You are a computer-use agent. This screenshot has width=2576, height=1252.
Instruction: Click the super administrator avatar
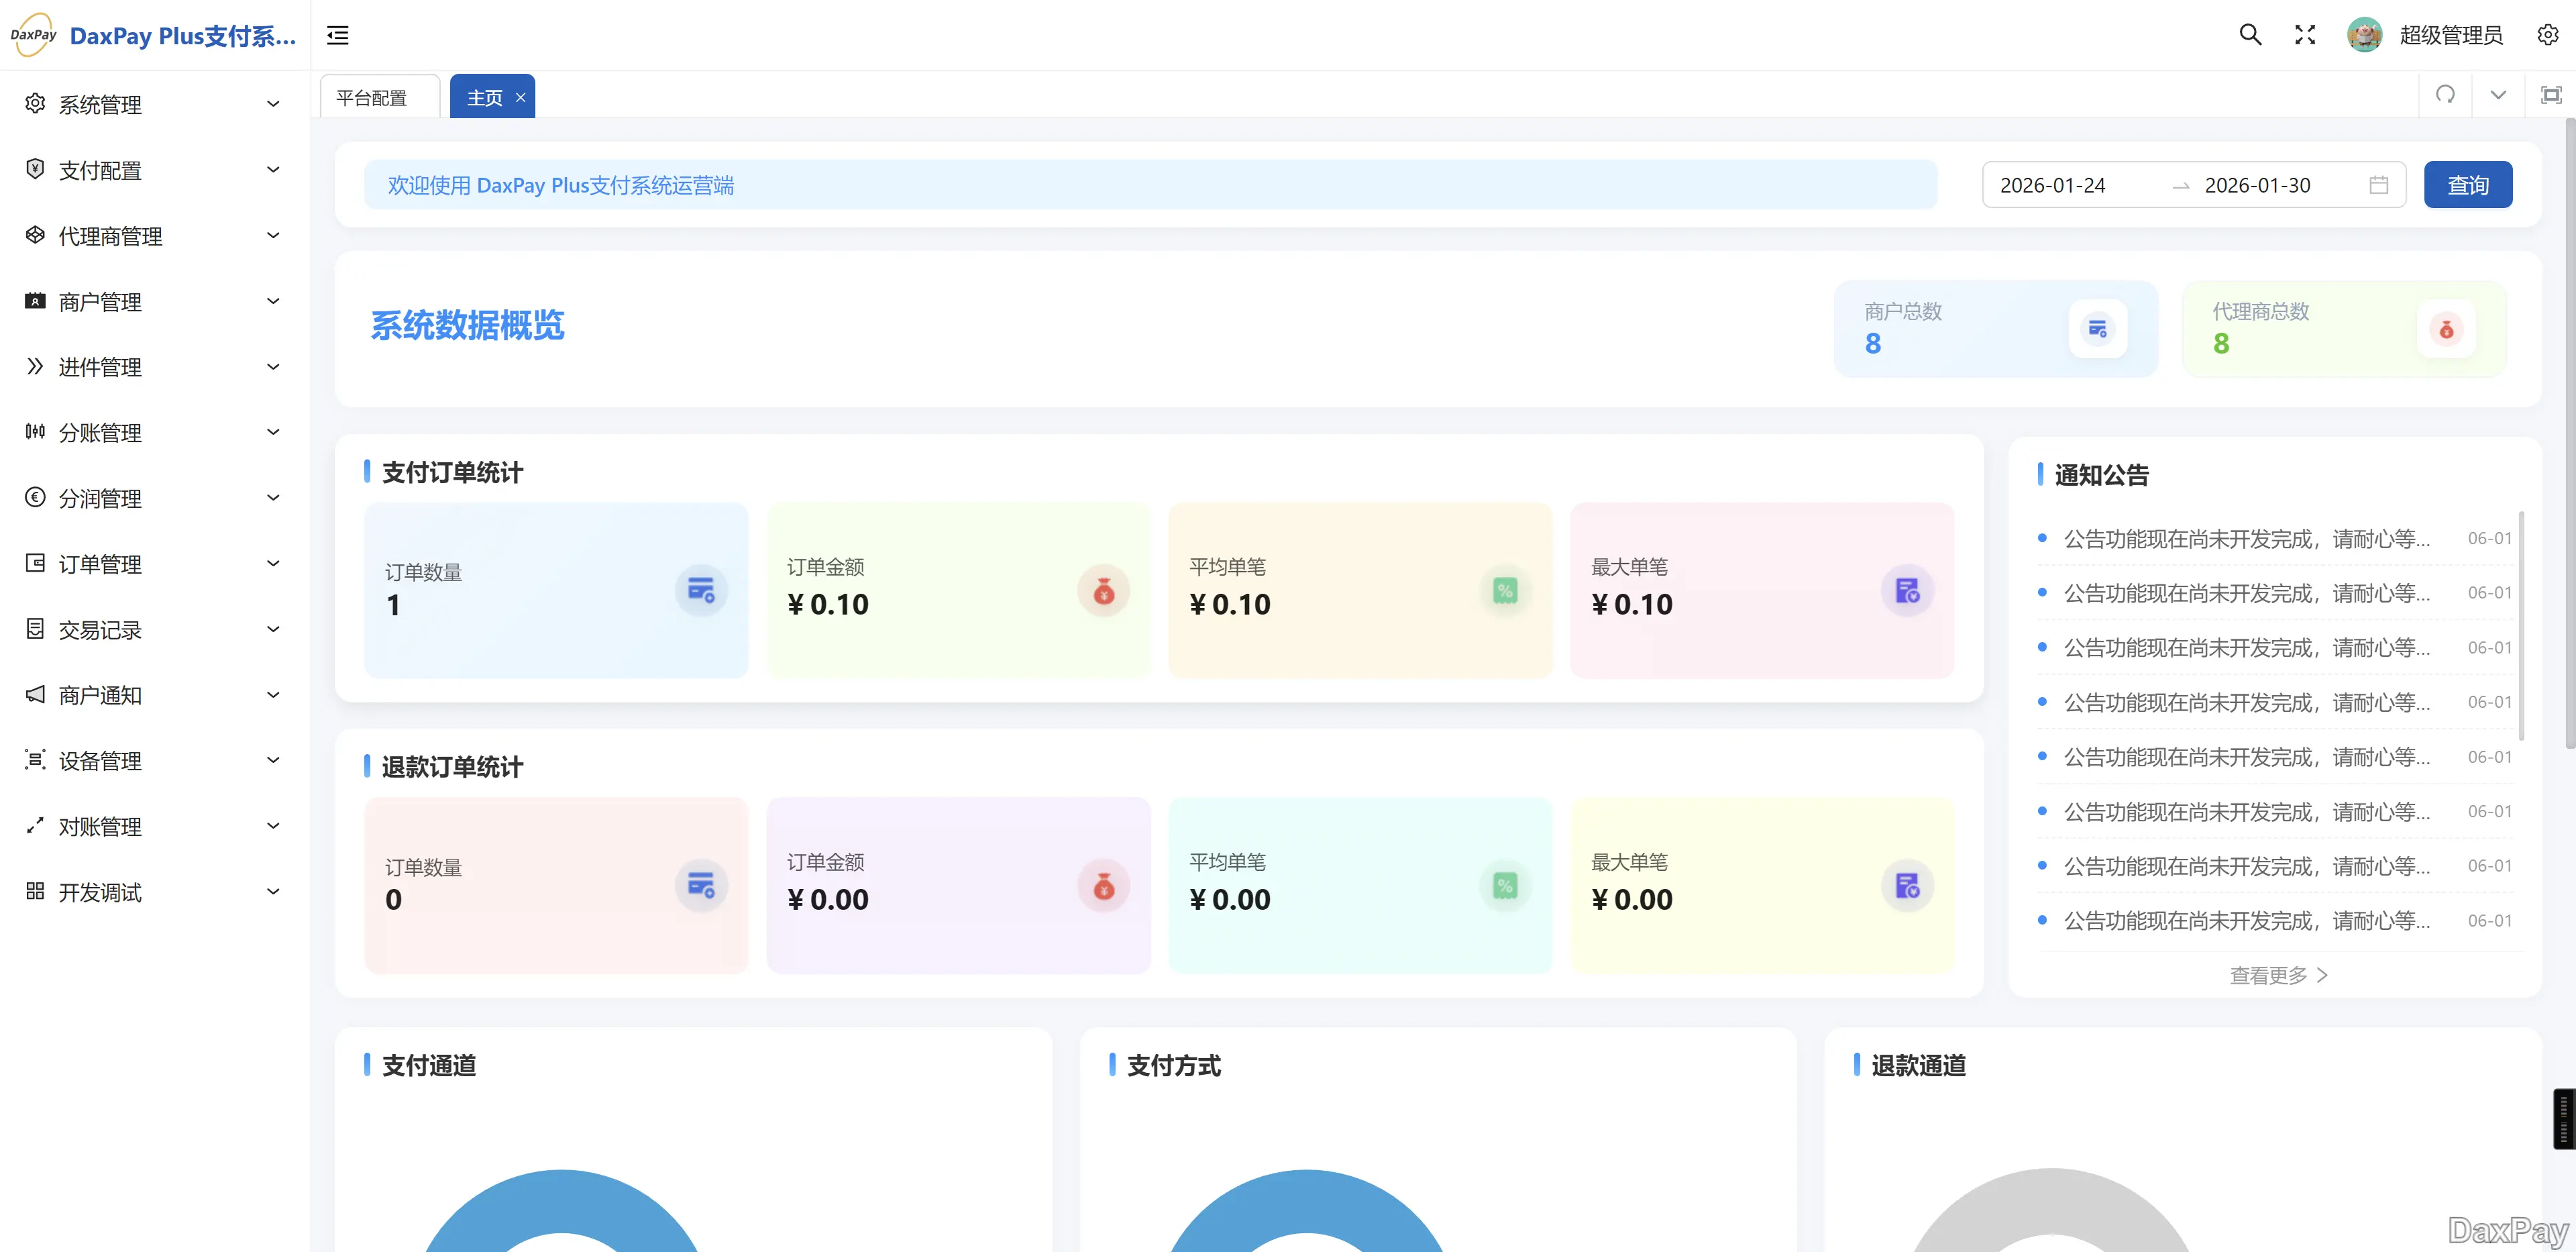point(2364,35)
